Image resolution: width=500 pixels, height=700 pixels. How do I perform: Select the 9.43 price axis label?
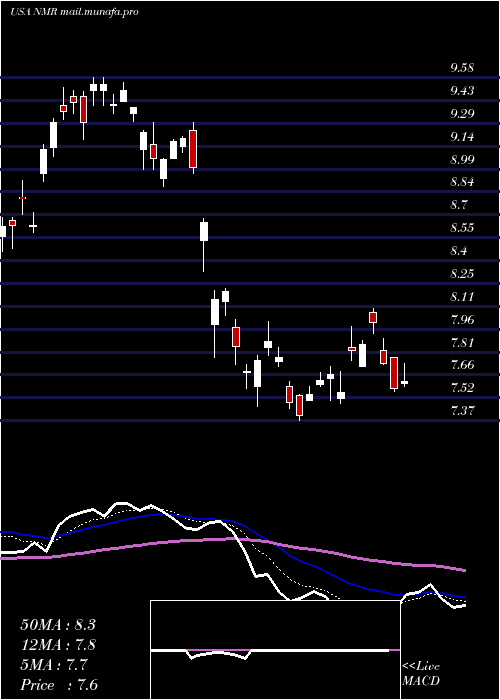click(462, 91)
